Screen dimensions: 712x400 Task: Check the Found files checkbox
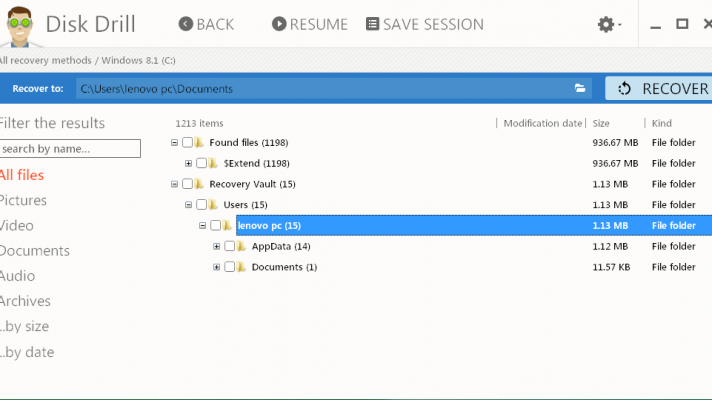[x=187, y=142]
